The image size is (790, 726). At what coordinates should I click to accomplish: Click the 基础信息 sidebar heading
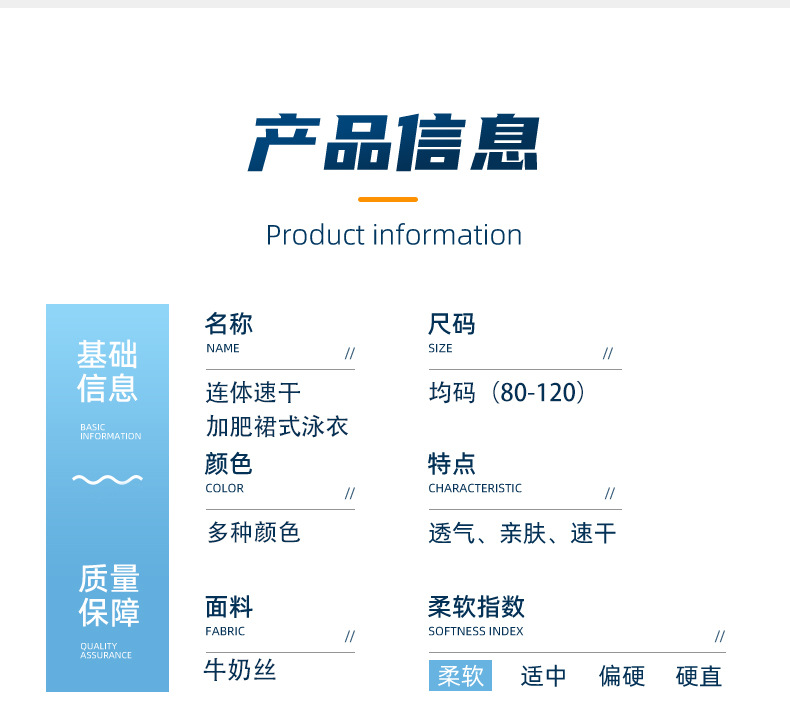coord(107,371)
